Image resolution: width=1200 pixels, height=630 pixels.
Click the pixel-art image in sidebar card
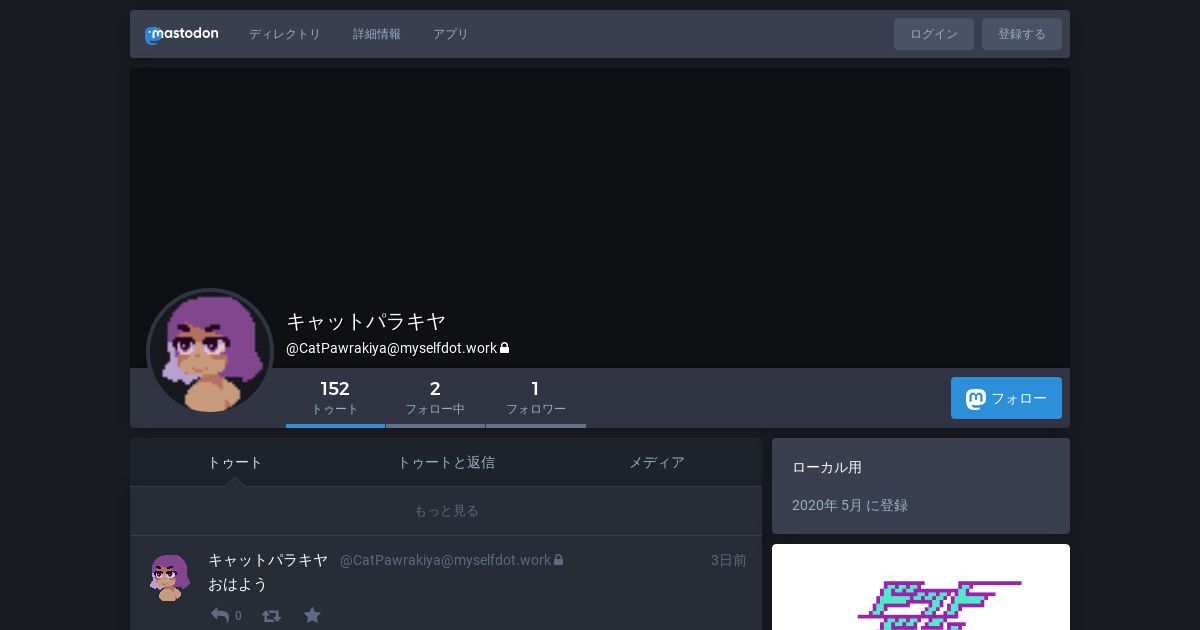pos(921,587)
